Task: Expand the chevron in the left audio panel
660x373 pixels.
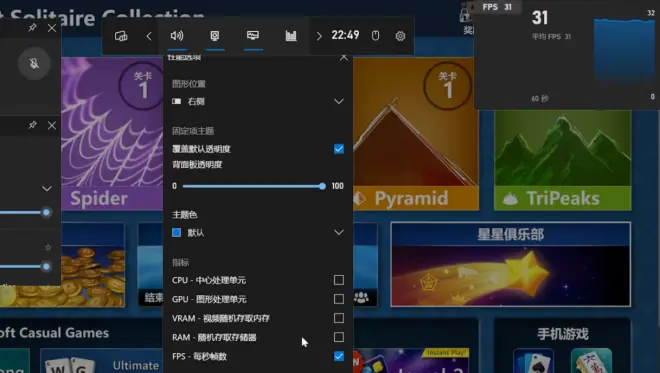Action: pos(47,189)
